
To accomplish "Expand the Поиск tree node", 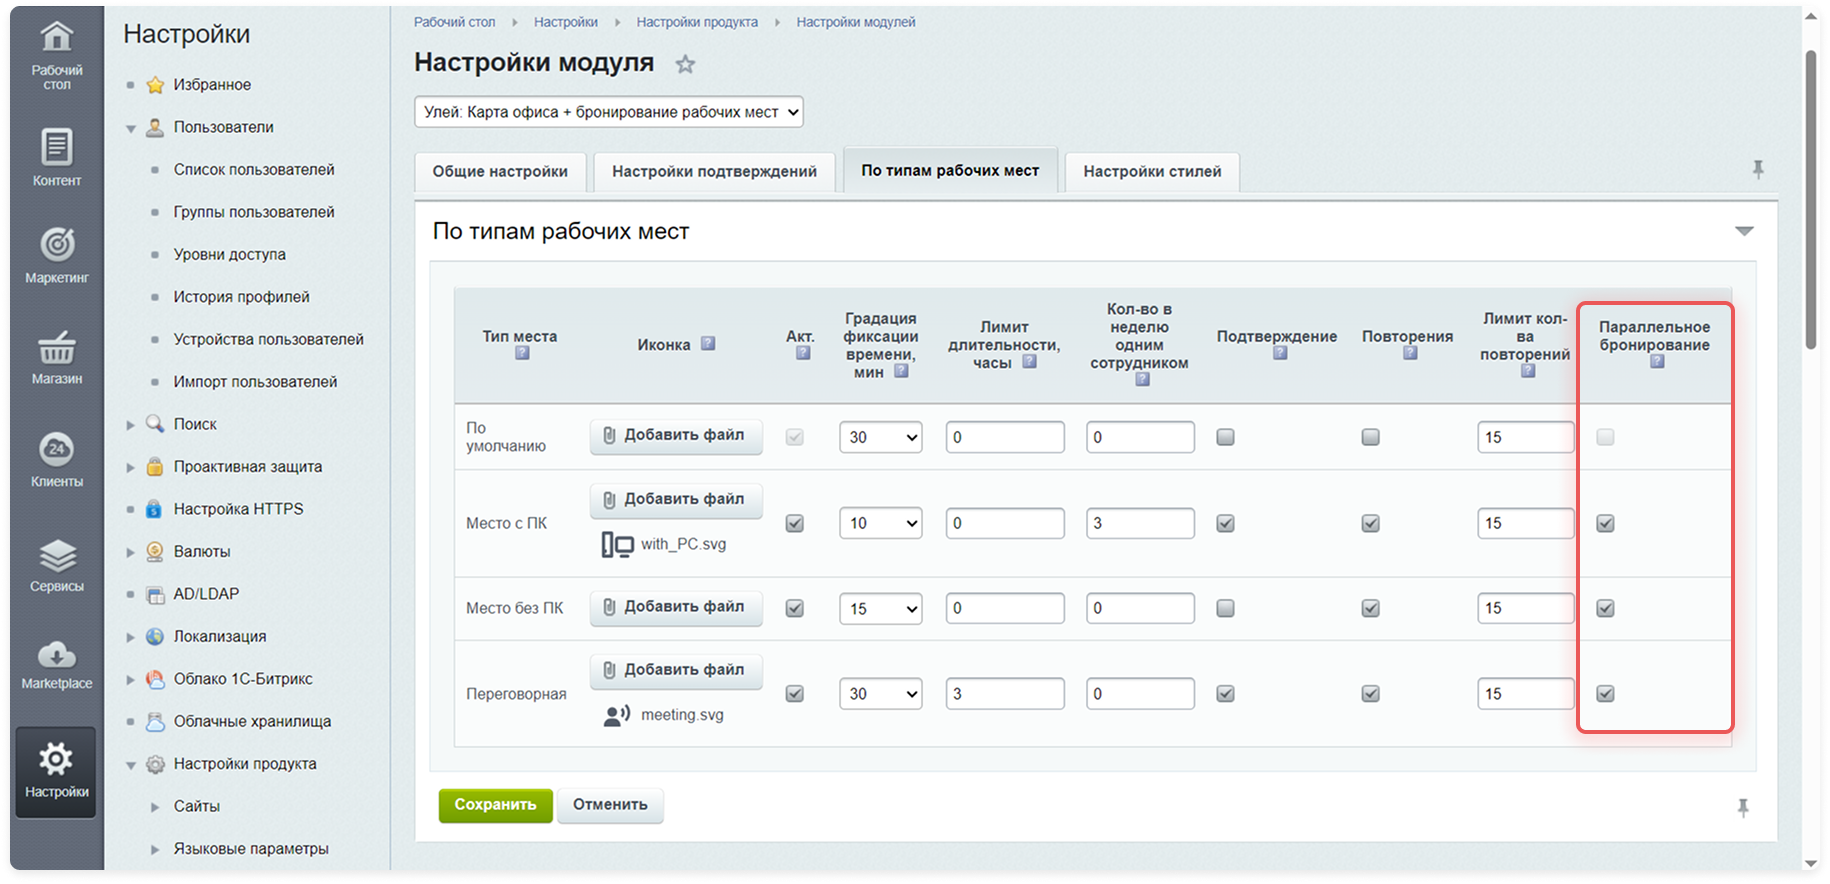I will (x=130, y=425).
